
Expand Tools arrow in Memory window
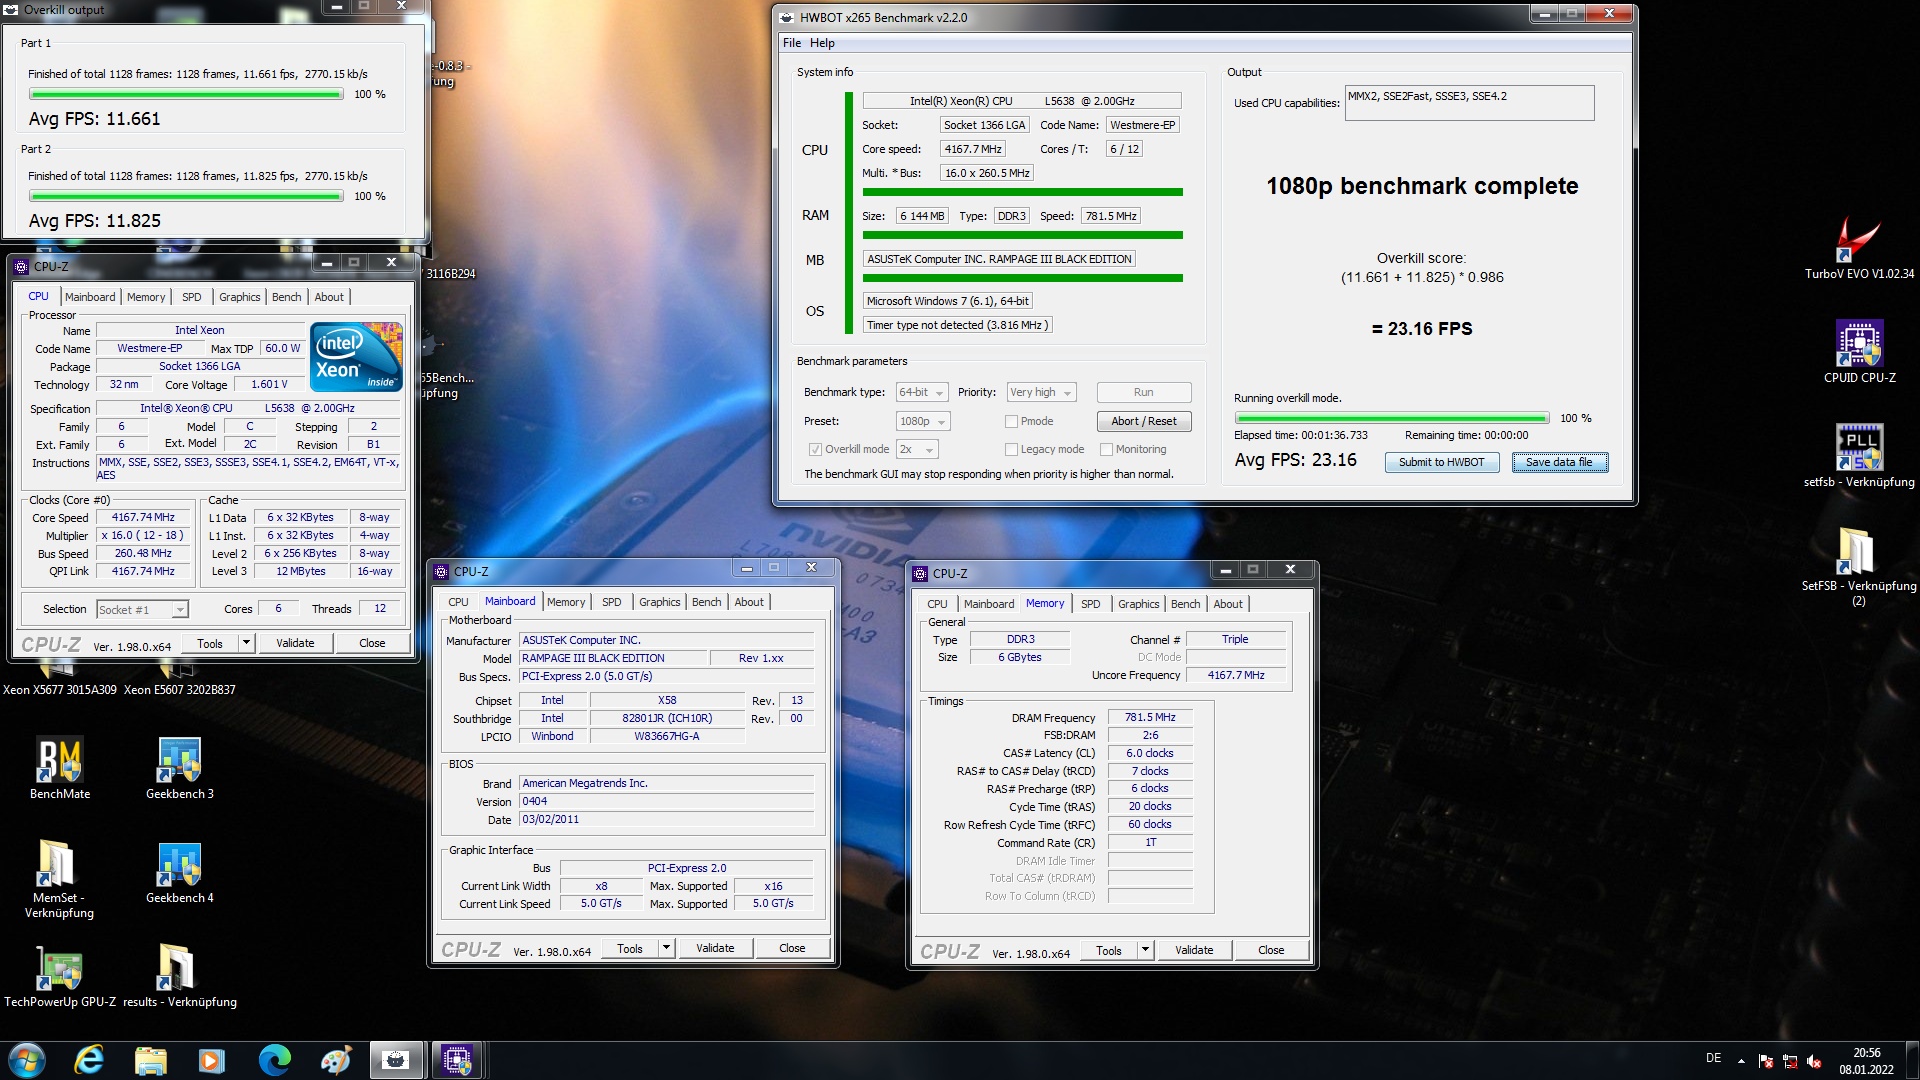[x=1145, y=950]
